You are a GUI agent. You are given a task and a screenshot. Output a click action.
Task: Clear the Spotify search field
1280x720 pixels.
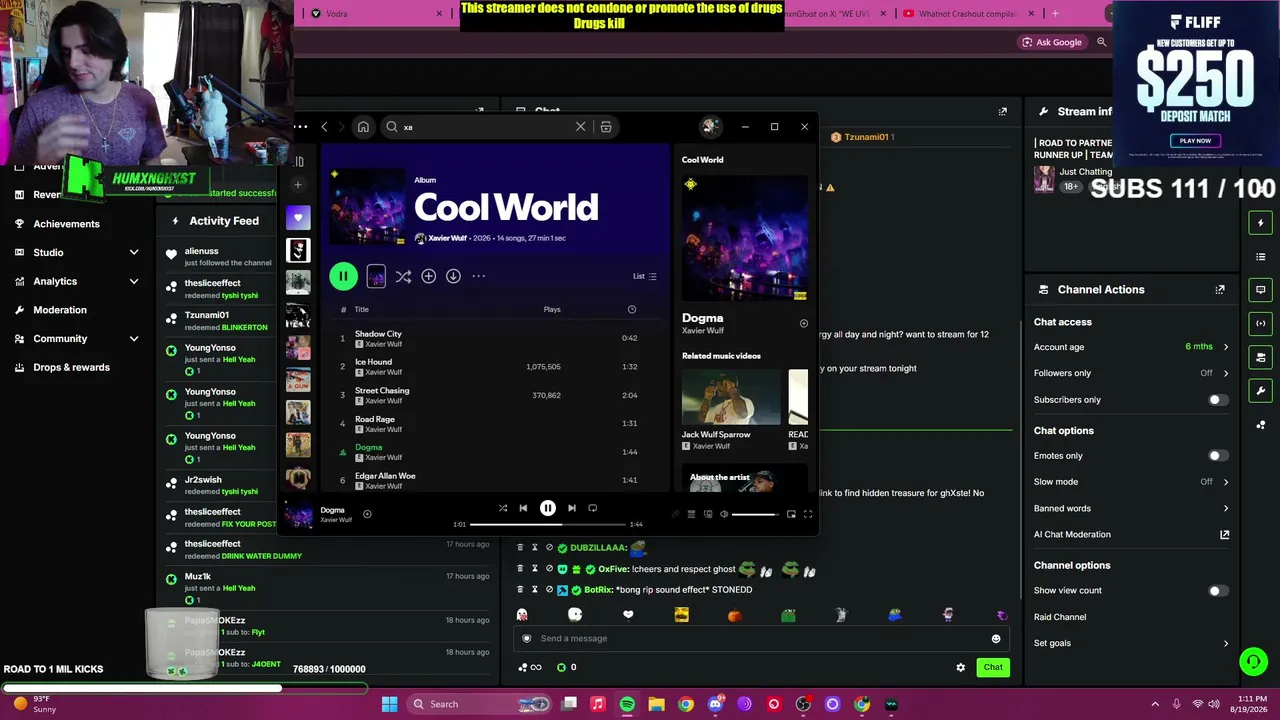click(x=580, y=127)
